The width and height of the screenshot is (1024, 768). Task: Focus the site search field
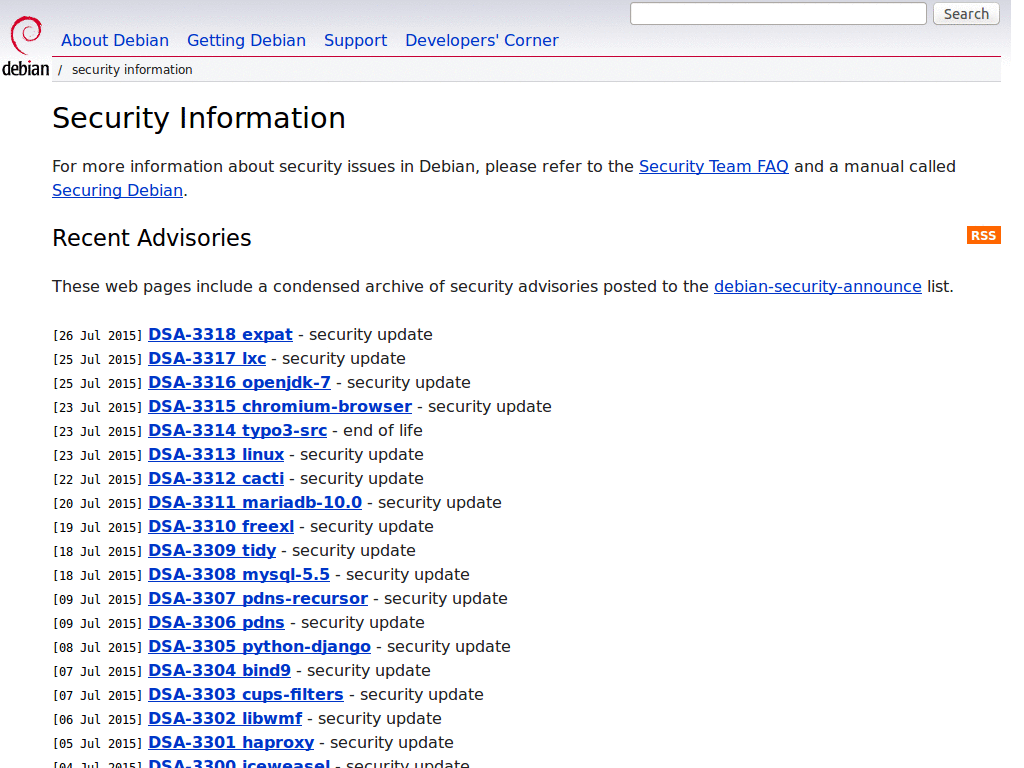pyautogui.click(x=778, y=14)
